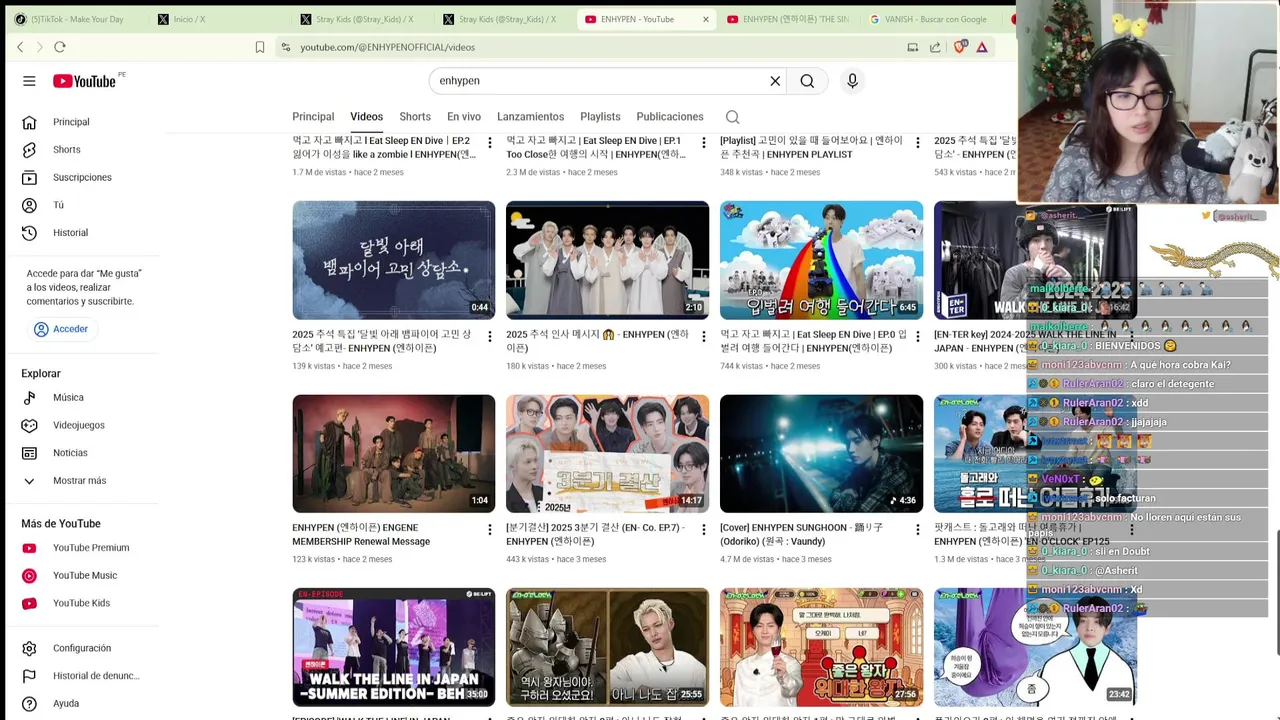This screenshot has height=720, width=1280.
Task: Open Suscripciones in the sidebar
Action: tap(83, 178)
